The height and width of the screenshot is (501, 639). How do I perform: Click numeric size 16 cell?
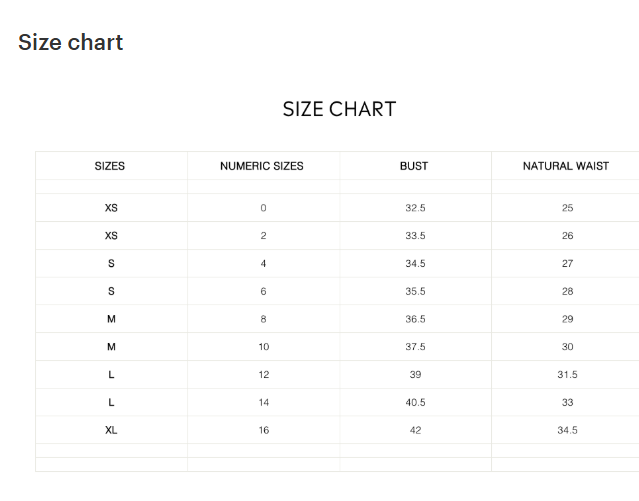click(x=264, y=430)
